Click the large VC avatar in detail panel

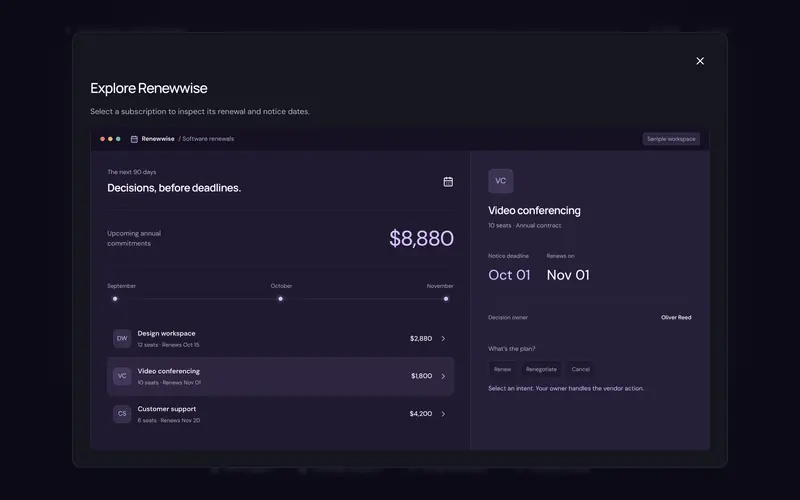click(x=501, y=181)
